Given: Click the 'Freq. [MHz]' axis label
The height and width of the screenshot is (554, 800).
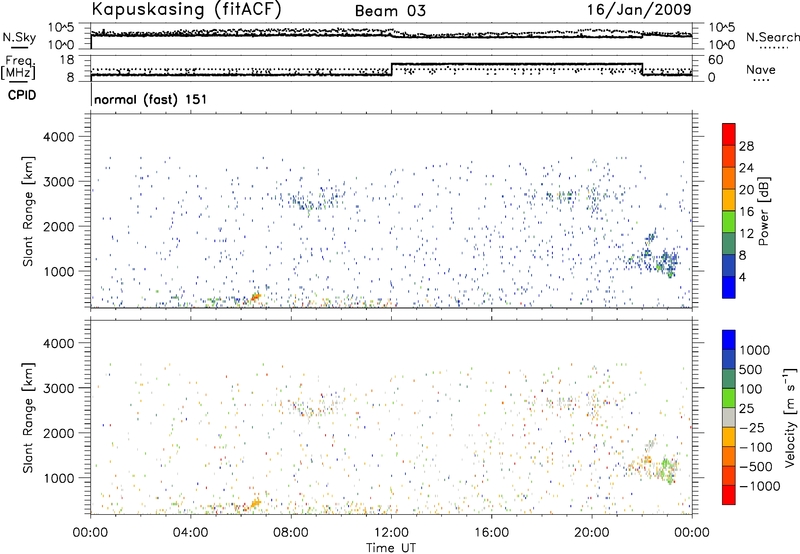Looking at the screenshot, I should tap(19, 67).
